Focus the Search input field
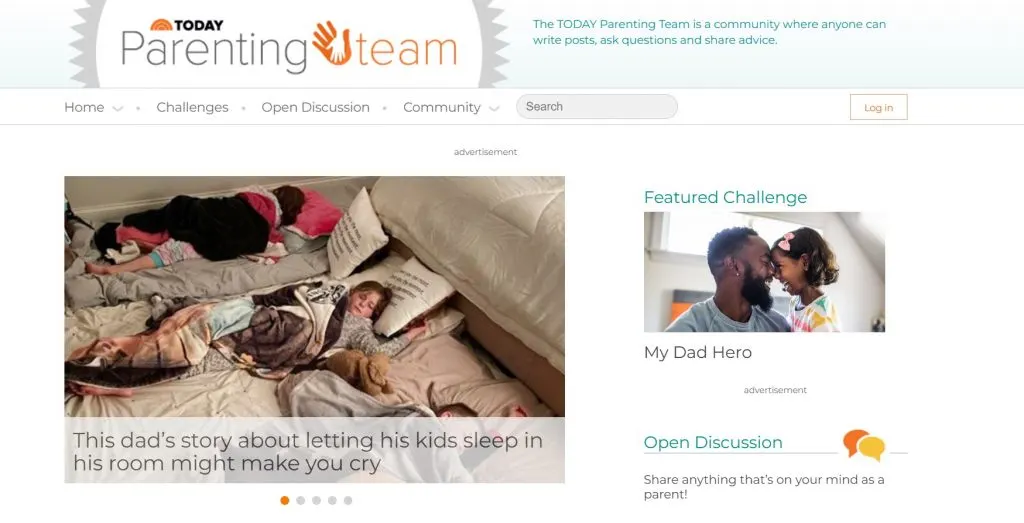 [597, 106]
